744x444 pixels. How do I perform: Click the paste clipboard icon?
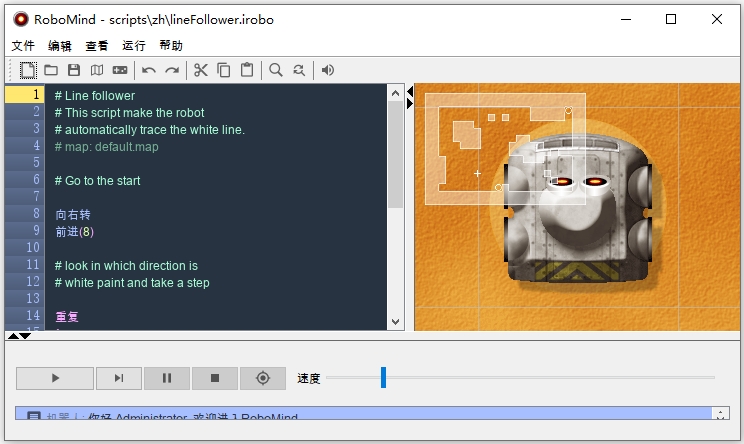coord(247,70)
